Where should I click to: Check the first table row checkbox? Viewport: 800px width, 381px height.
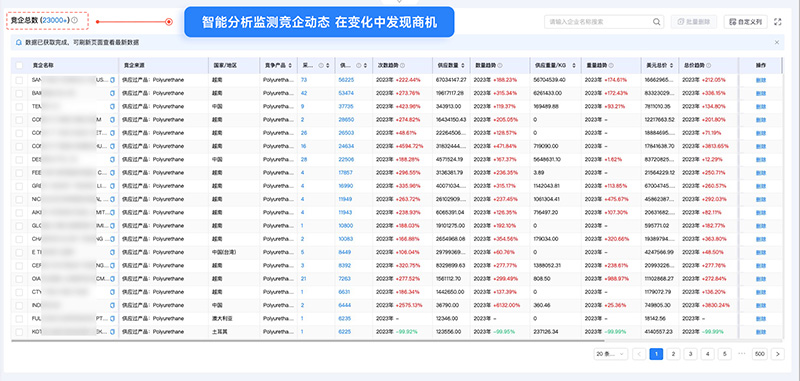pyautogui.click(x=19, y=80)
